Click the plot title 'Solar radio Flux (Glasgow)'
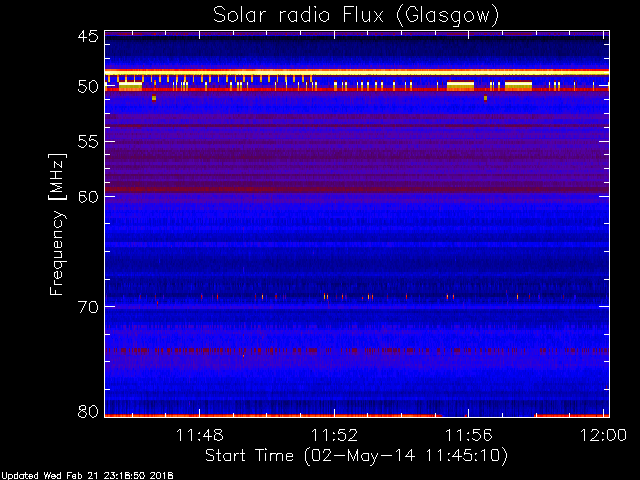 (x=356, y=16)
